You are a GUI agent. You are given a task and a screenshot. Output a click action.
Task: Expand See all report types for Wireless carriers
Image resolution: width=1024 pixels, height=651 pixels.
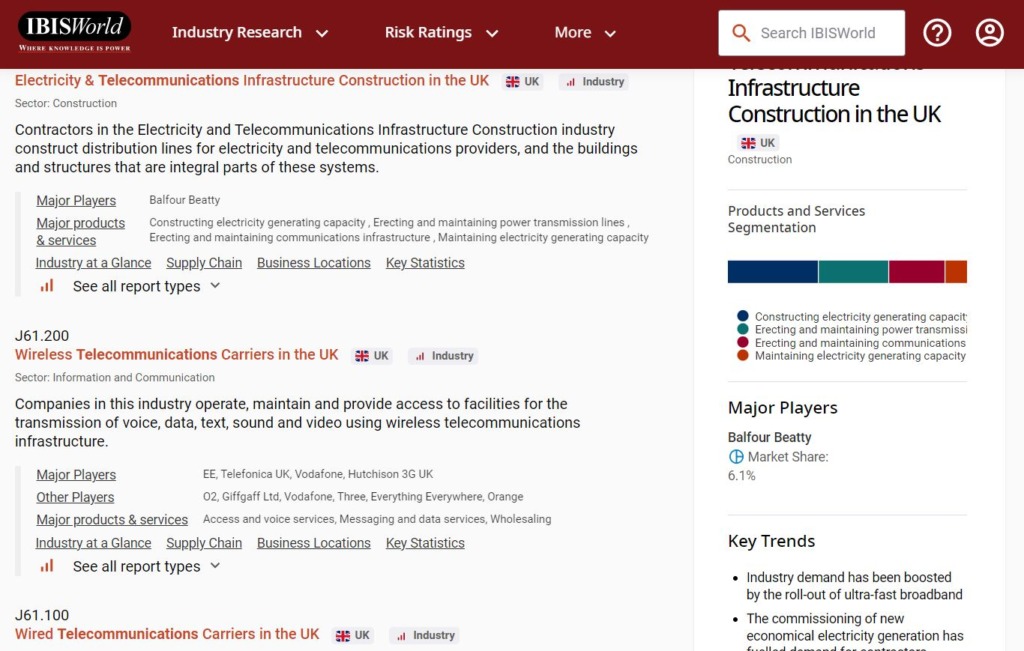pos(146,566)
